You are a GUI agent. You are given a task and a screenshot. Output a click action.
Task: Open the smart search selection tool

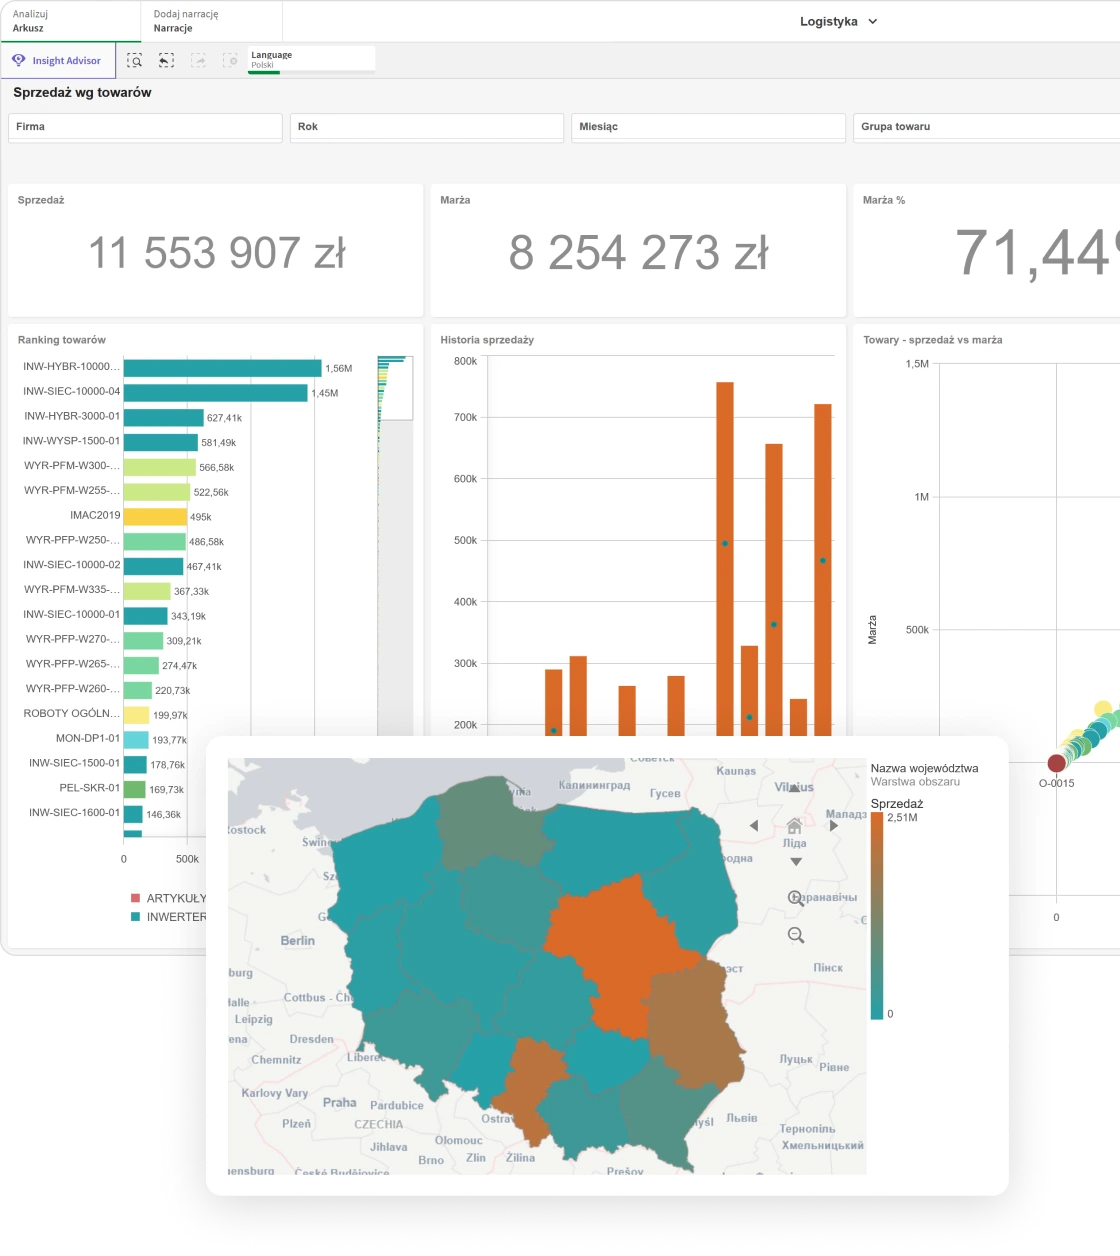tap(134, 61)
